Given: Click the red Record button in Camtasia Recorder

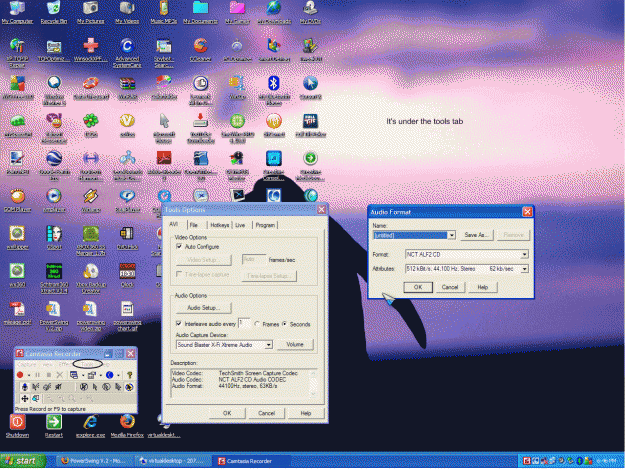Looking at the screenshot, I should pyautogui.click(x=20, y=375).
